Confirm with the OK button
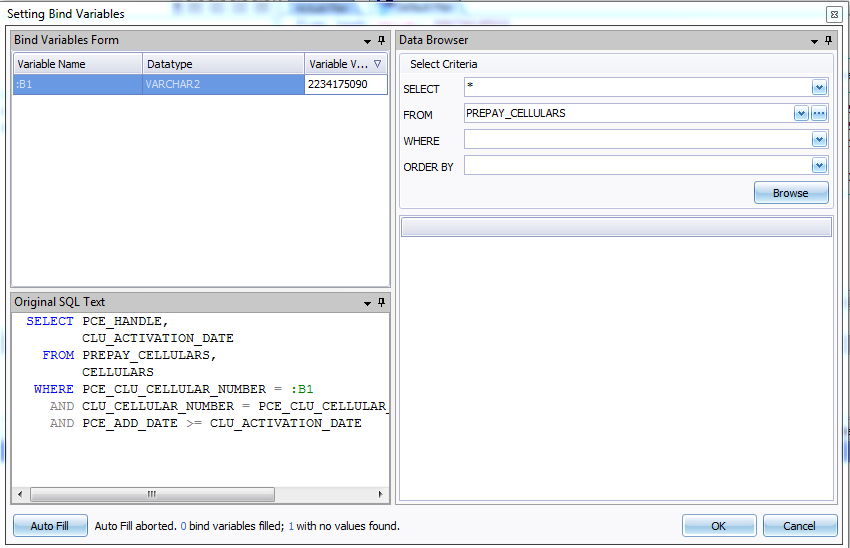 [x=719, y=526]
